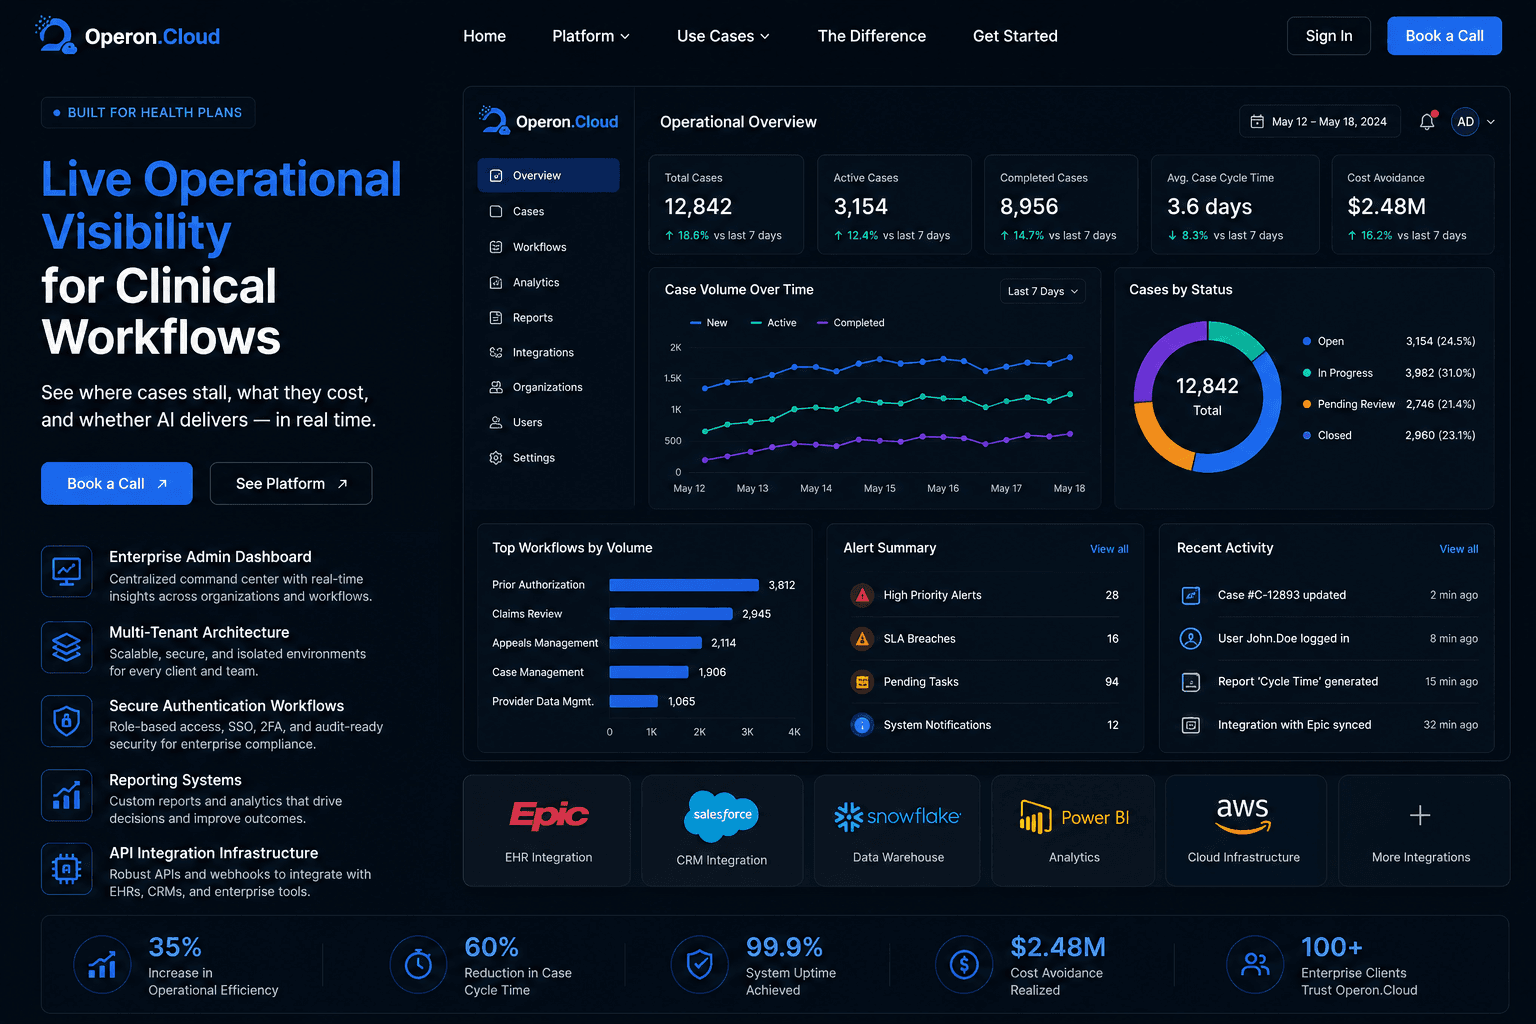This screenshot has height=1024, width=1536.
Task: Expand the Use Cases navigation dropdown
Action: 723,36
